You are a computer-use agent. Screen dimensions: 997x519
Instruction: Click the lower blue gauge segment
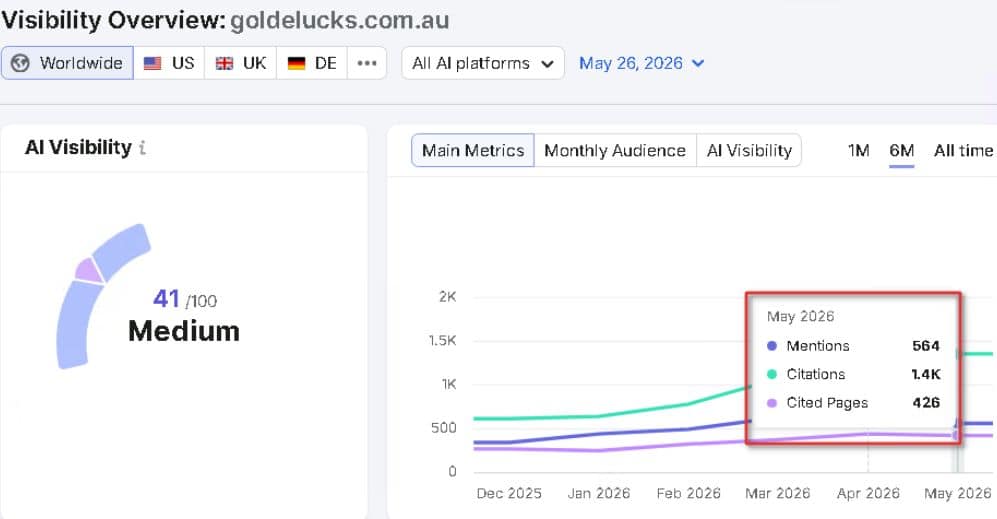click(x=77, y=326)
